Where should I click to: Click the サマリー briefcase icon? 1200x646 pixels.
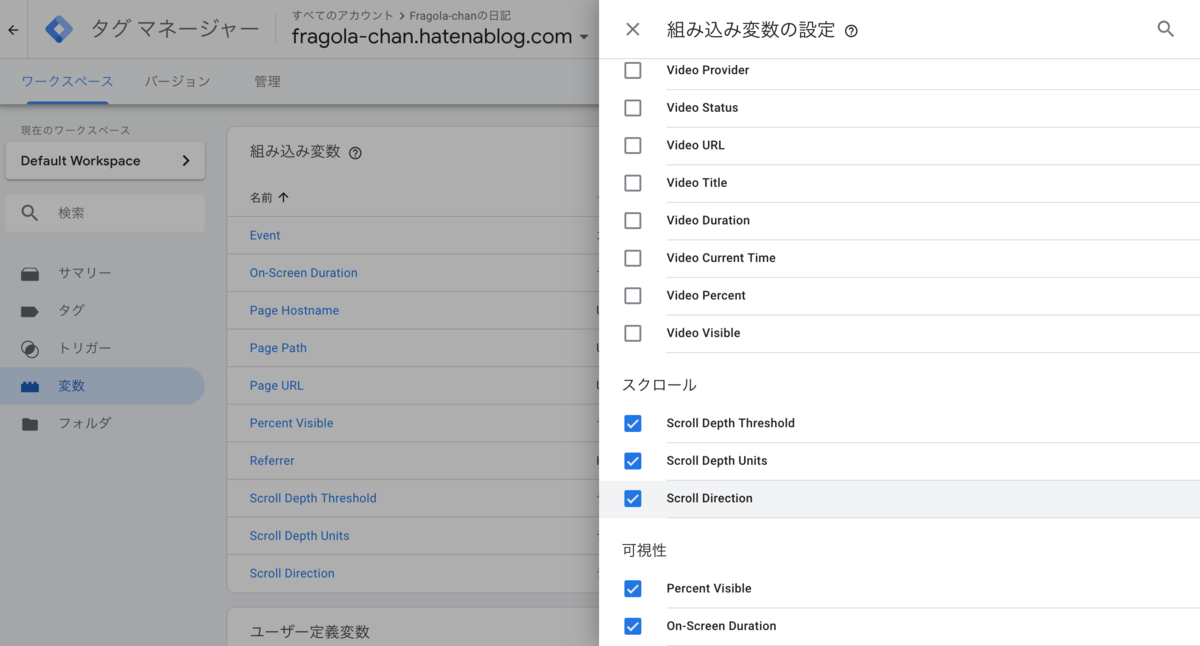pos(30,274)
